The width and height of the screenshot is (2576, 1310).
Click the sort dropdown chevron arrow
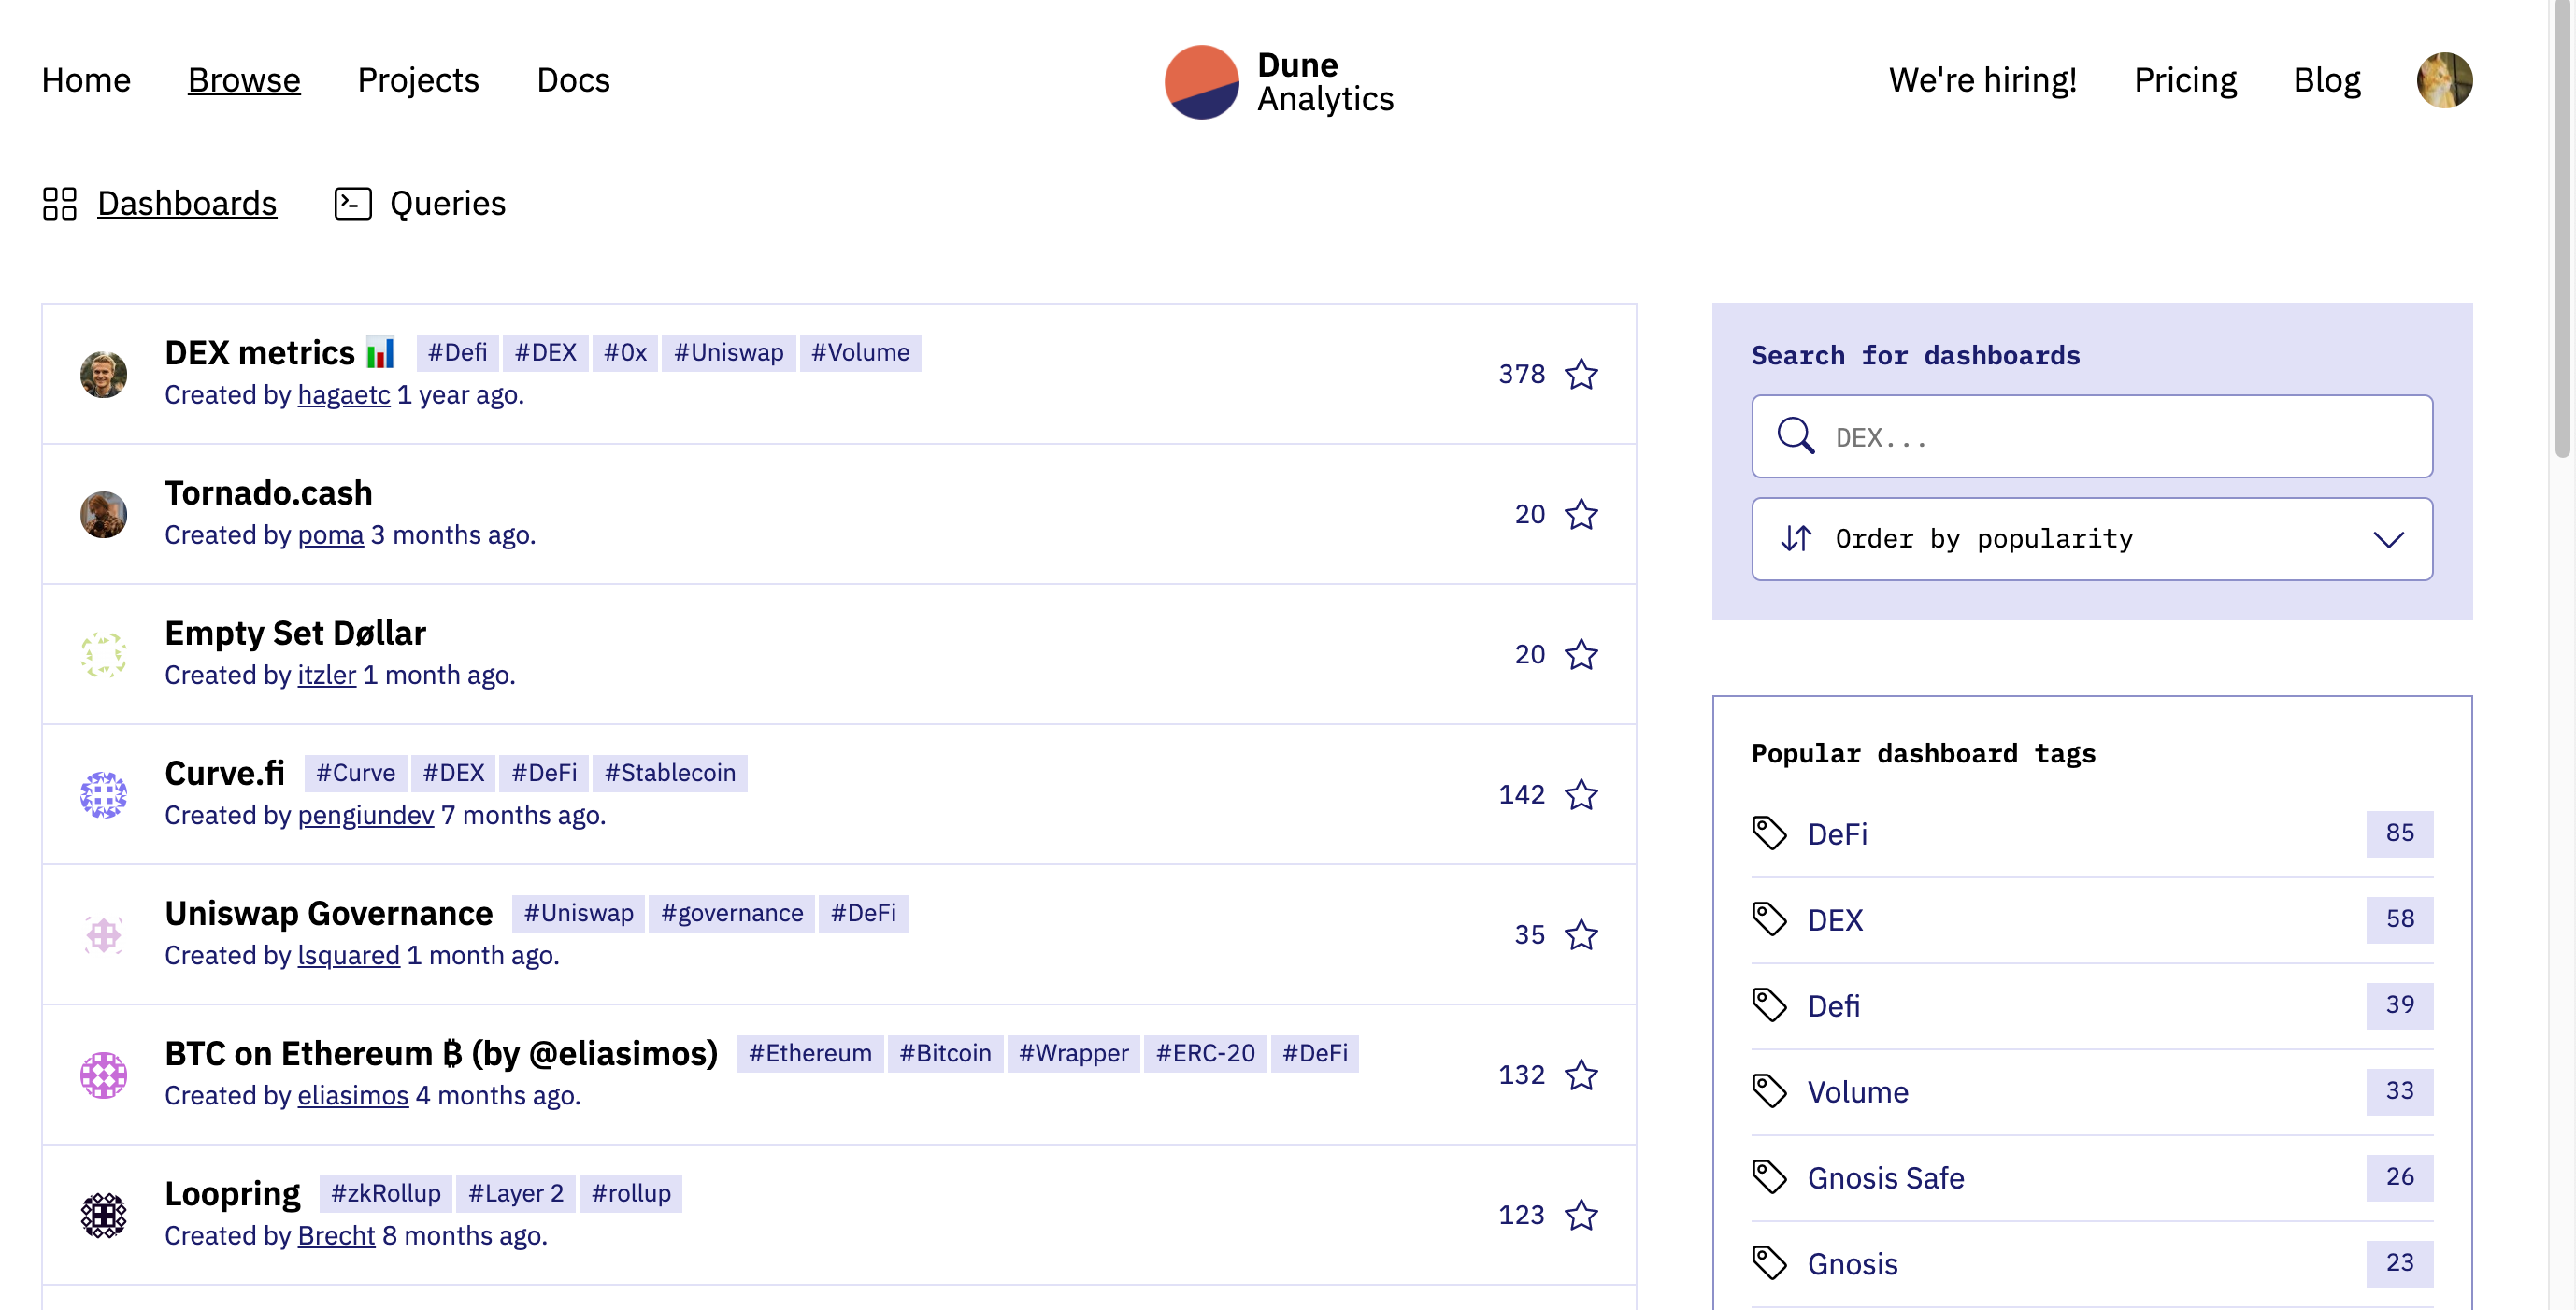2388,540
